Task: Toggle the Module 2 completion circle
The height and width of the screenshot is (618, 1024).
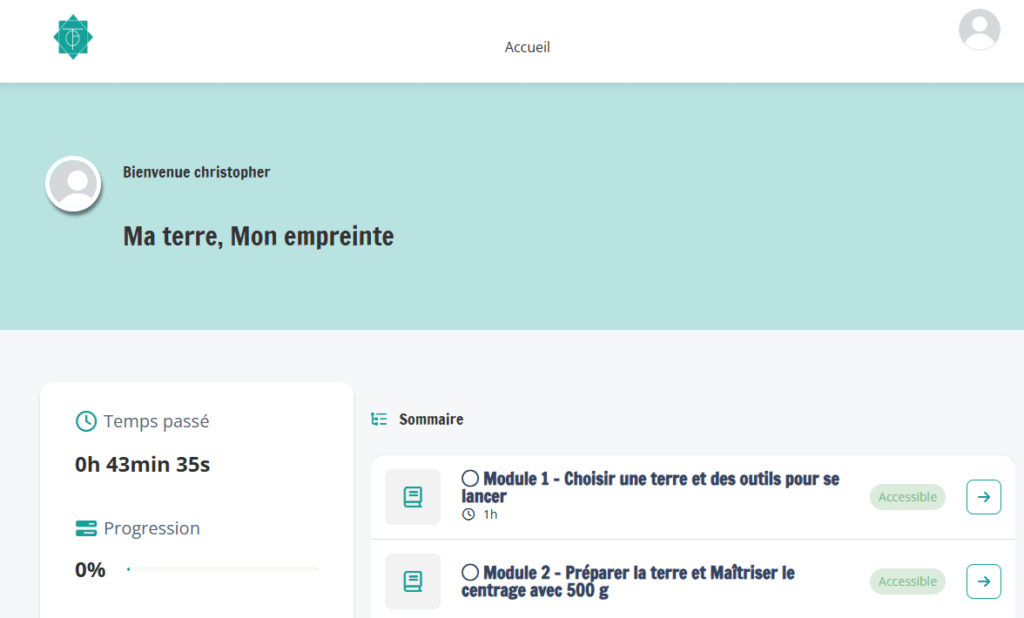Action: click(470, 573)
